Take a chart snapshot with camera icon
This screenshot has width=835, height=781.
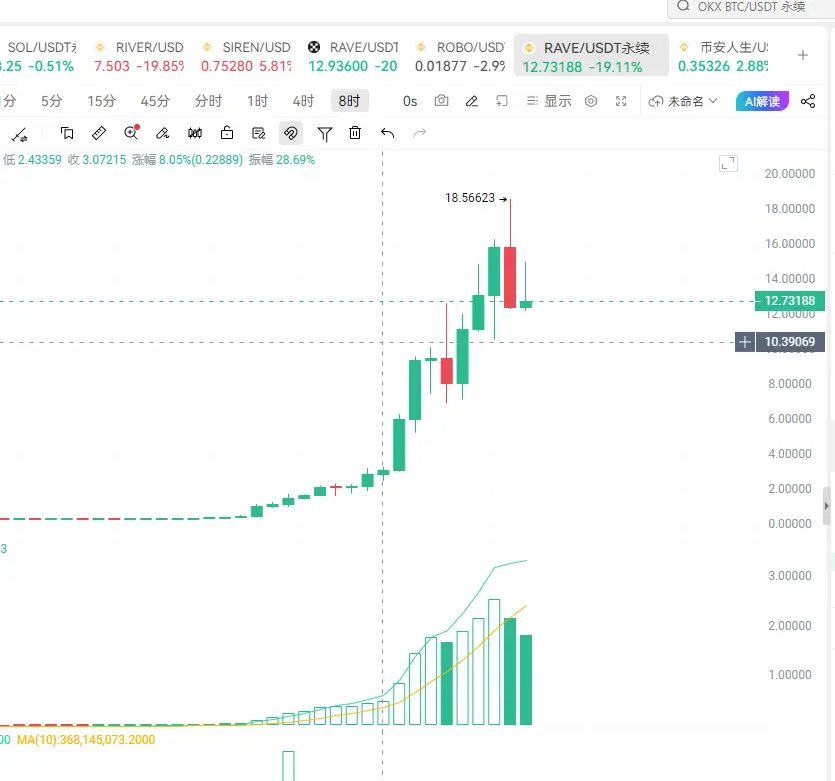pos(441,101)
